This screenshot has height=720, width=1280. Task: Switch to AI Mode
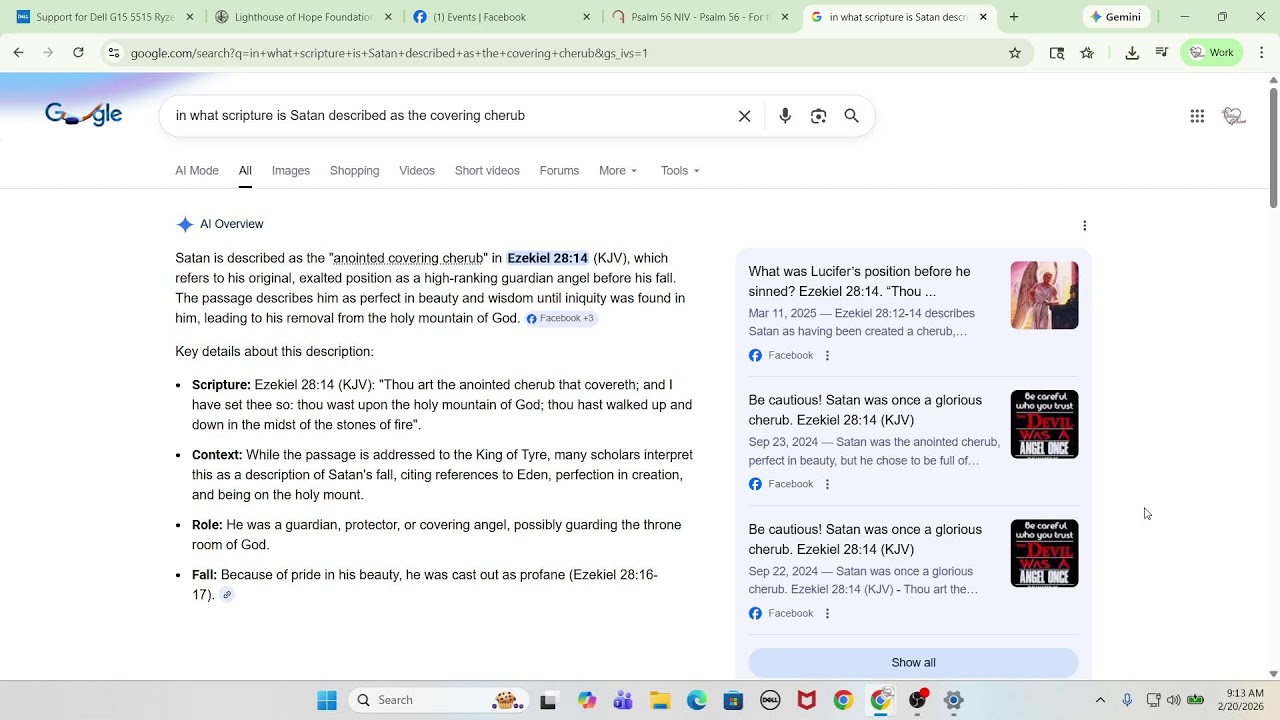(197, 171)
